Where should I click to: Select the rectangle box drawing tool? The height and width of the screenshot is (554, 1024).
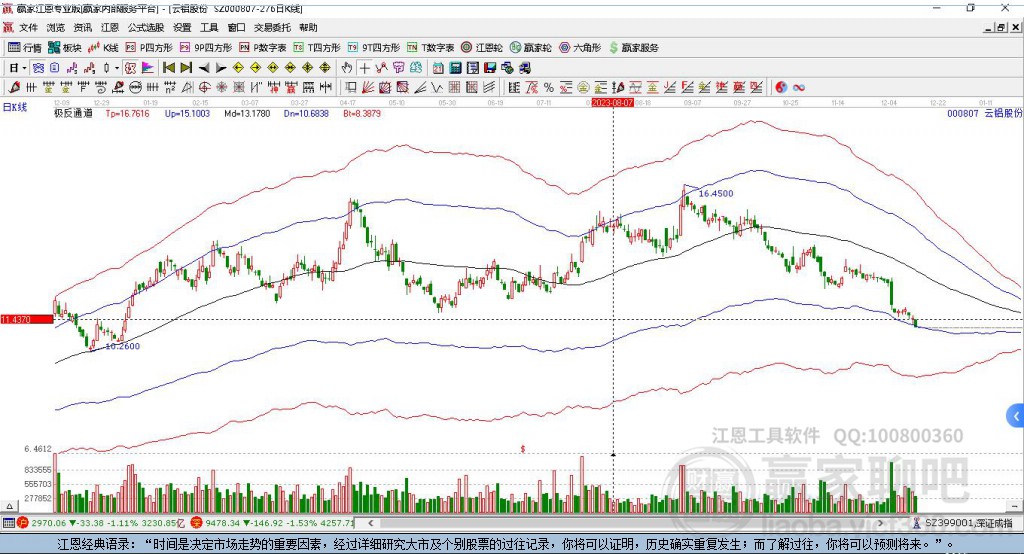pos(351,88)
